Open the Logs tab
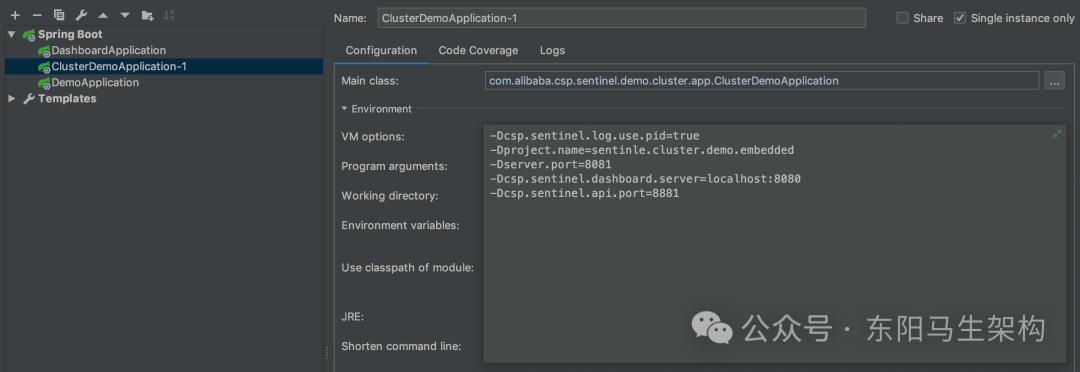Viewport: 1080px width, 372px height. [552, 50]
